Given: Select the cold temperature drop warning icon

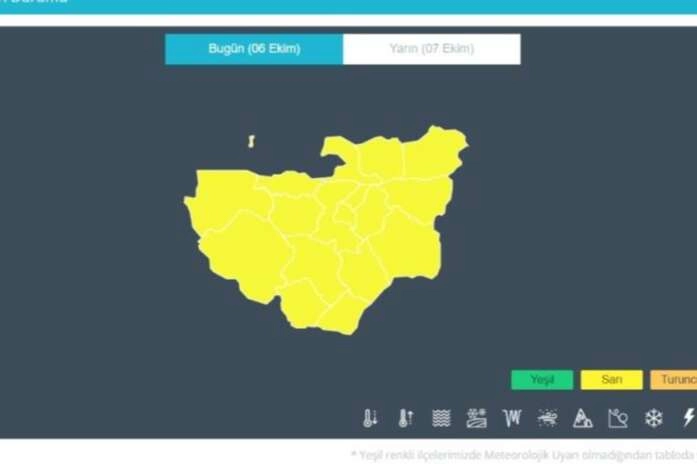Looking at the screenshot, I should (370, 418).
